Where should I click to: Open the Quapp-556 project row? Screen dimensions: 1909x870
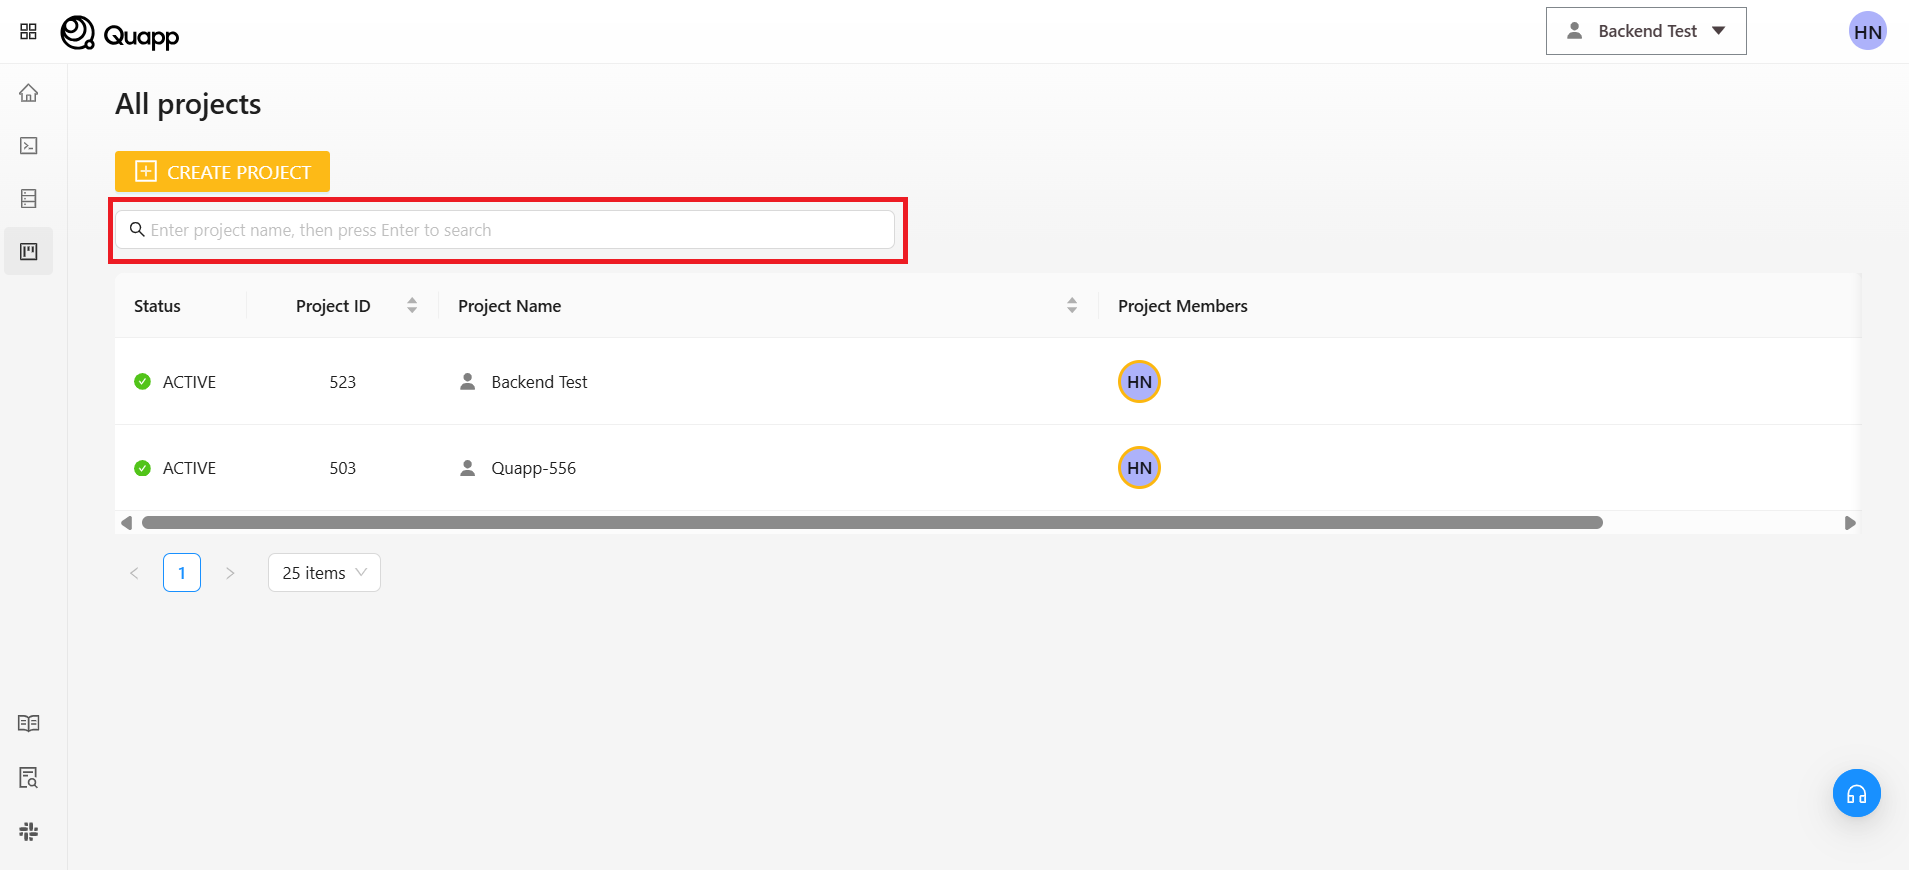533,468
